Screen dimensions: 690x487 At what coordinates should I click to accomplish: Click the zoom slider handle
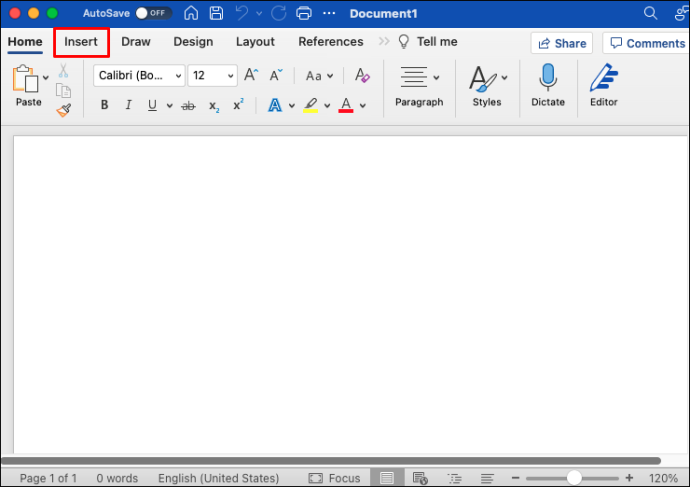(574, 478)
